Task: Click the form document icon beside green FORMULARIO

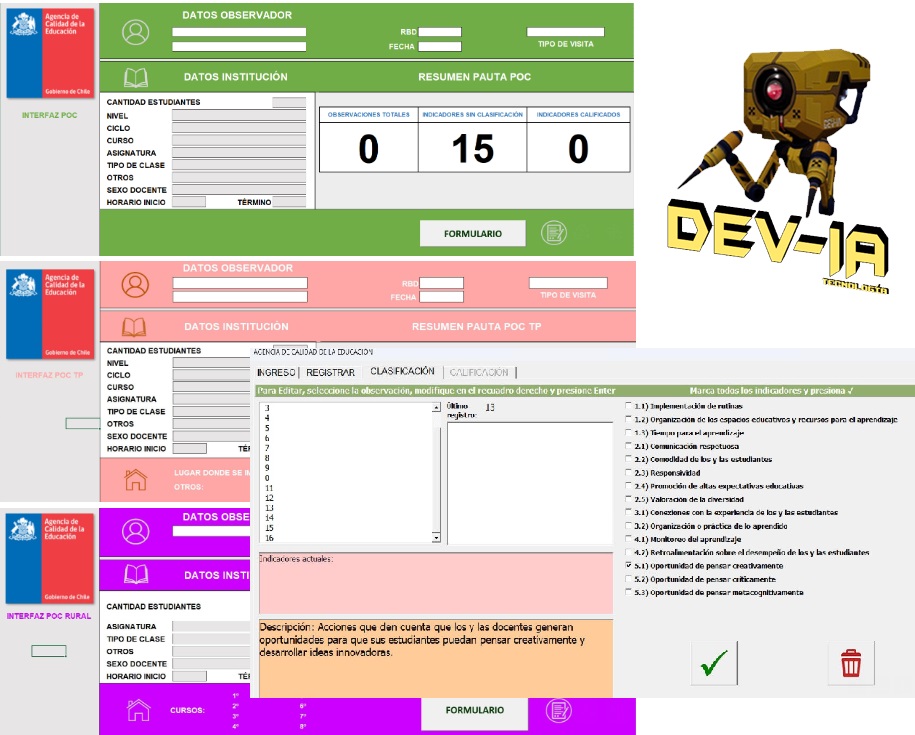Action: pyautogui.click(x=554, y=233)
